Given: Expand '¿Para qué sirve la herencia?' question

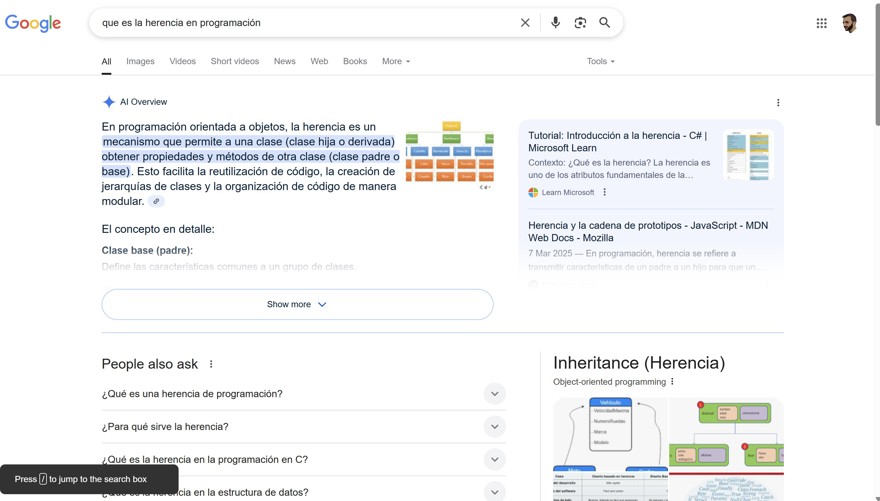Looking at the screenshot, I should point(494,427).
